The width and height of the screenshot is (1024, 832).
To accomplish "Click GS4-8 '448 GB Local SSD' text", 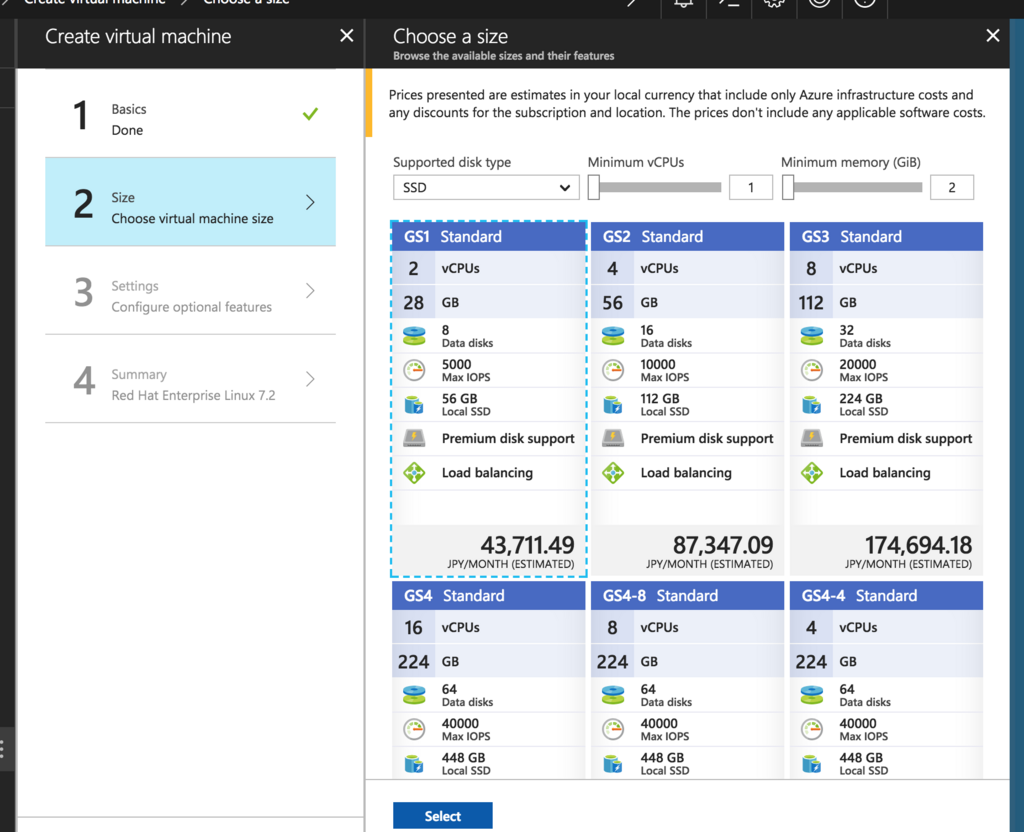I will [x=665, y=763].
